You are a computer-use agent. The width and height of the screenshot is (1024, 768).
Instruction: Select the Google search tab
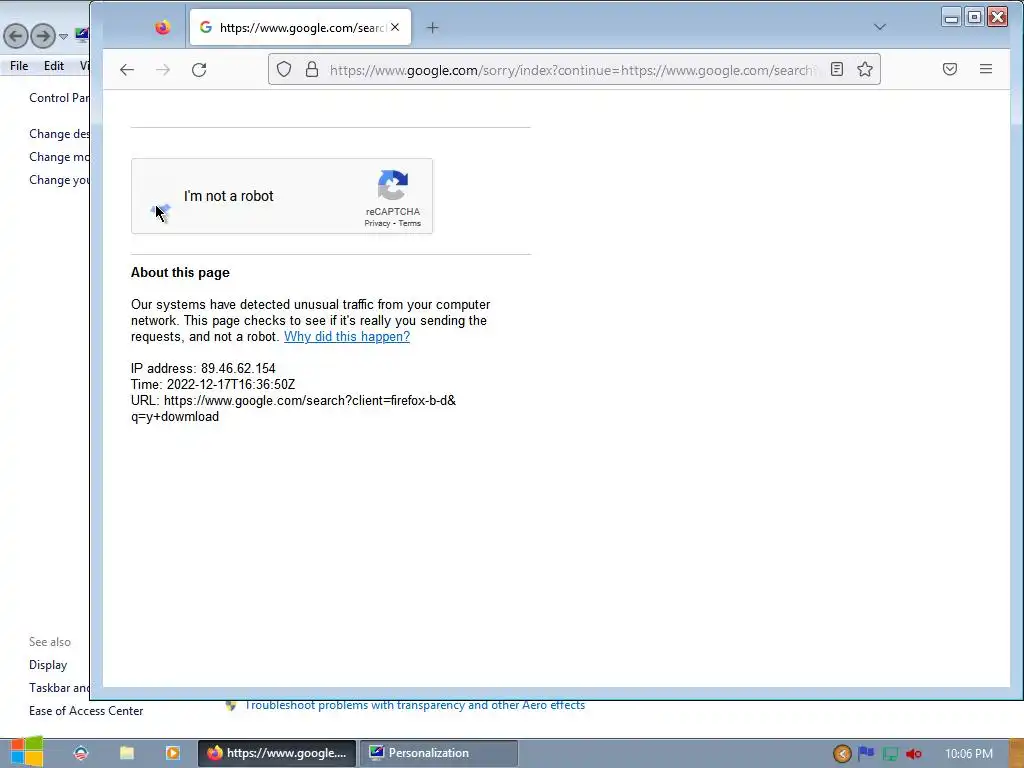300,27
